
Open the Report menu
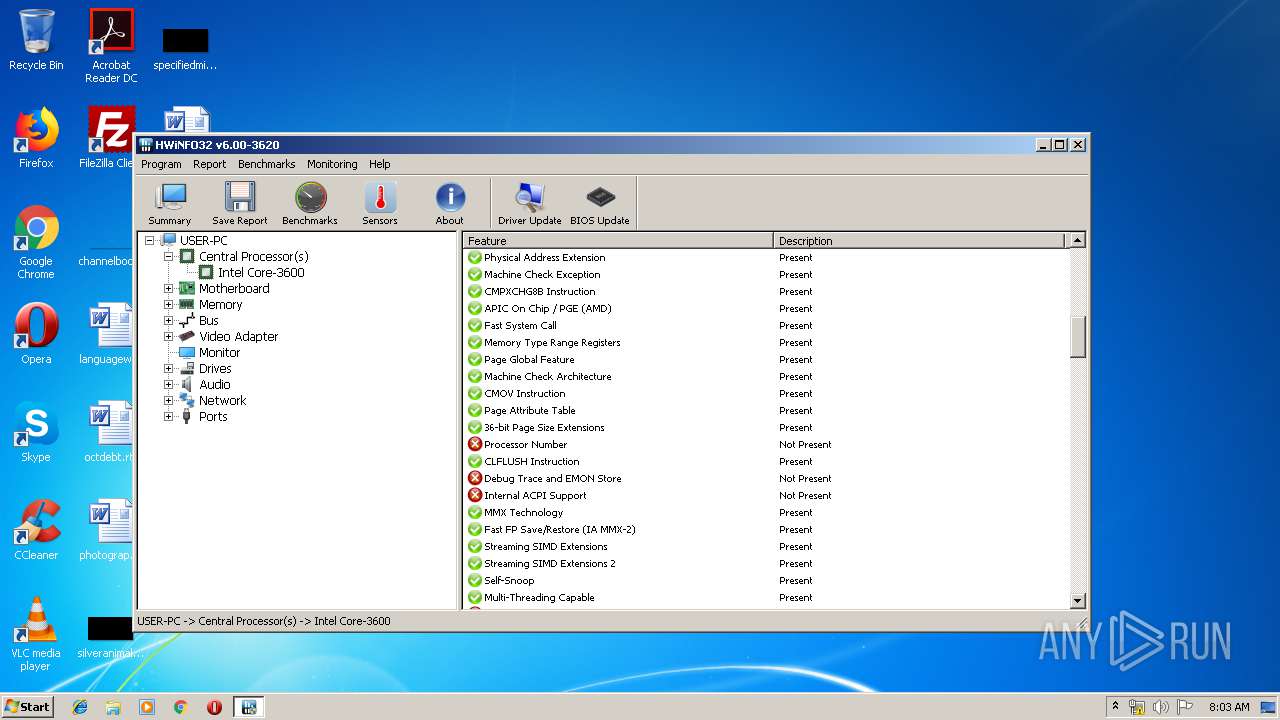pos(209,164)
